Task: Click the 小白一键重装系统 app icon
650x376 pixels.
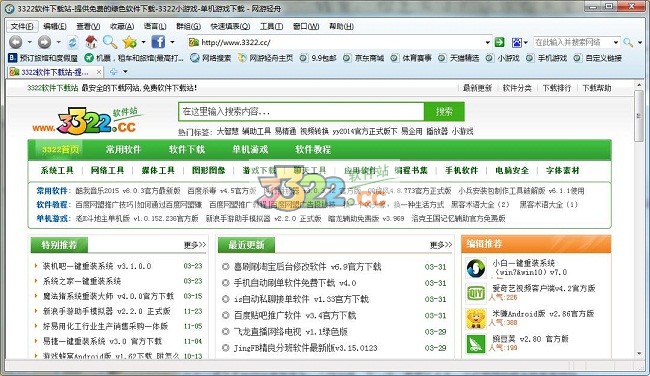Action: coord(475,268)
